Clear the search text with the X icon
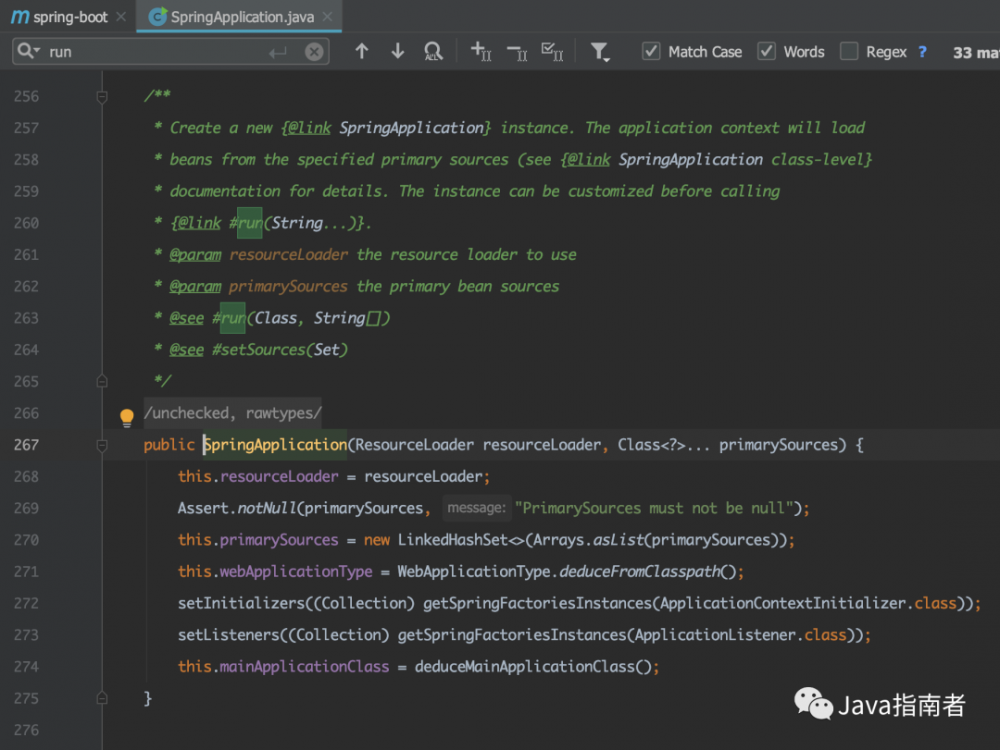The width and height of the screenshot is (1000, 750). tap(315, 51)
